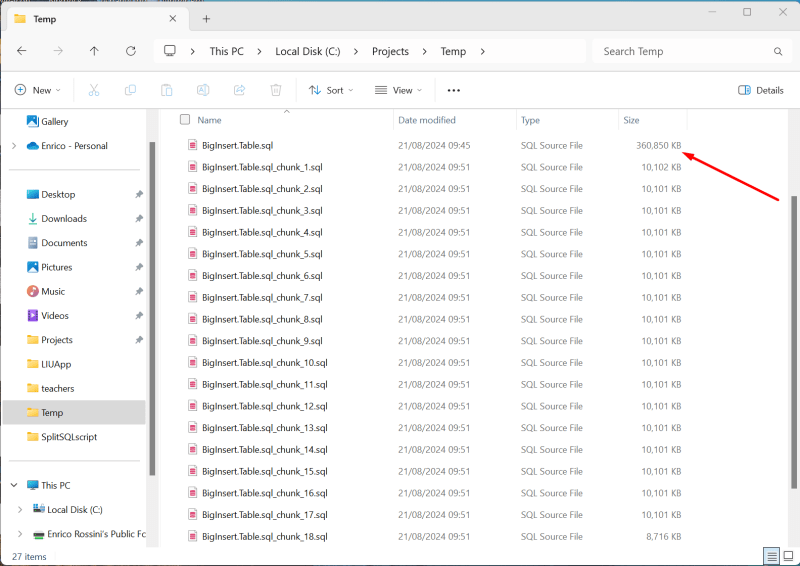Open the Sort dropdown
800x566 pixels.
coord(331,90)
